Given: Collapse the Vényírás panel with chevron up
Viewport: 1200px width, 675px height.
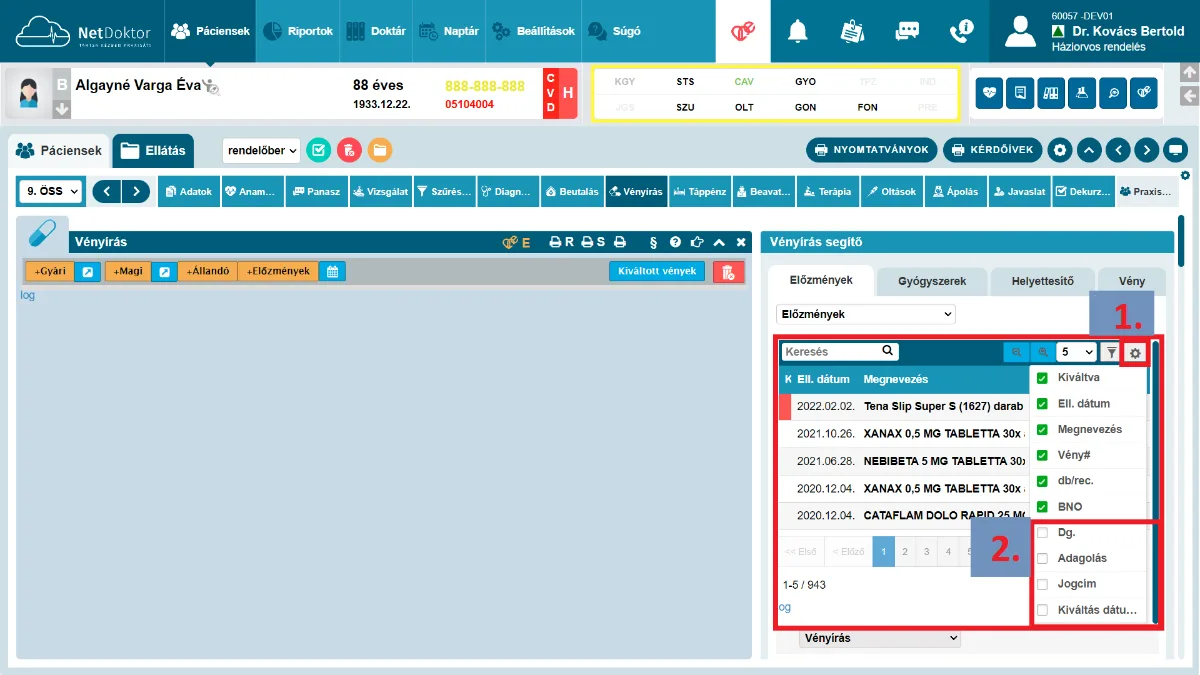Looking at the screenshot, I should [719, 242].
